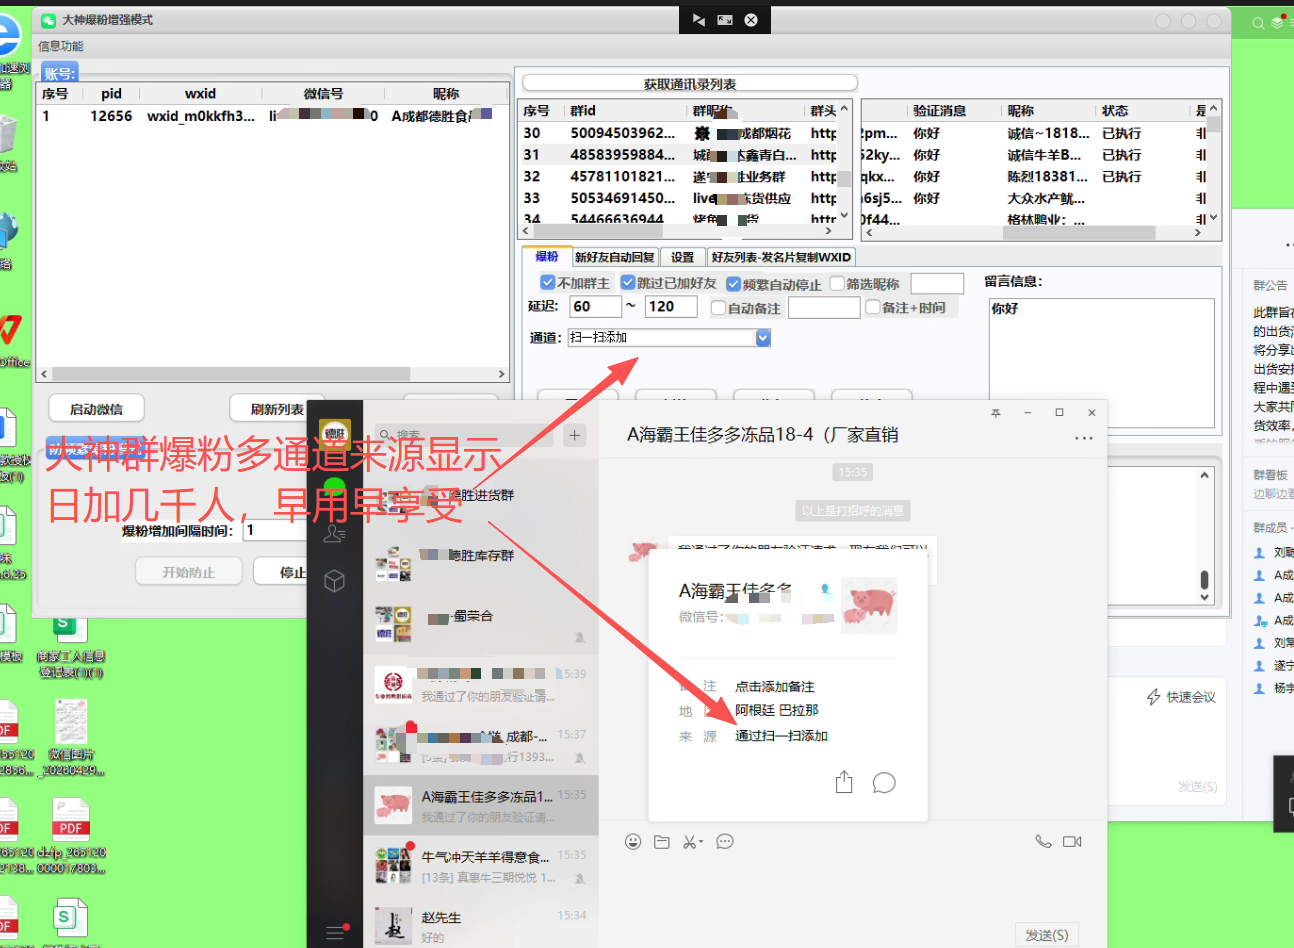Enable the 筛选昵称 checkbox
The width and height of the screenshot is (1294, 948).
(x=837, y=284)
